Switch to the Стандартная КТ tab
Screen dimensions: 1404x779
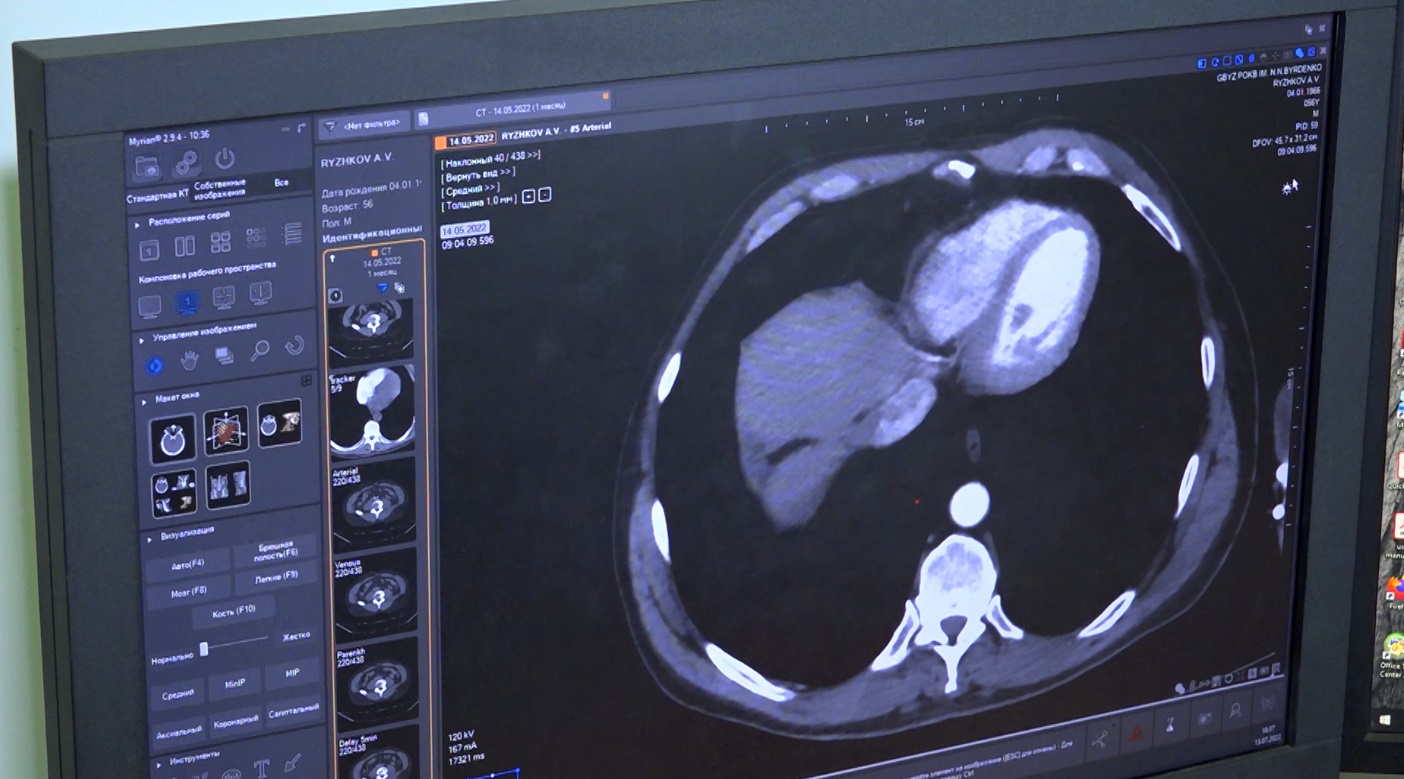coord(158,196)
